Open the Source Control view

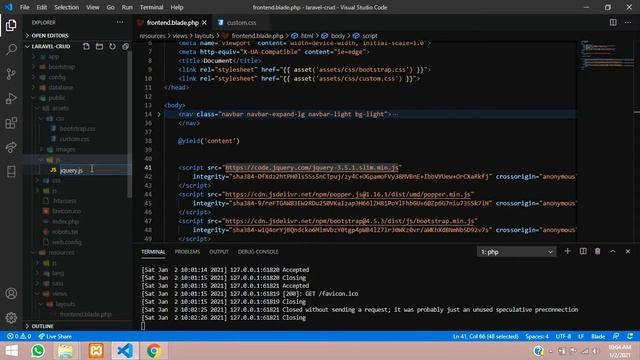point(11,74)
